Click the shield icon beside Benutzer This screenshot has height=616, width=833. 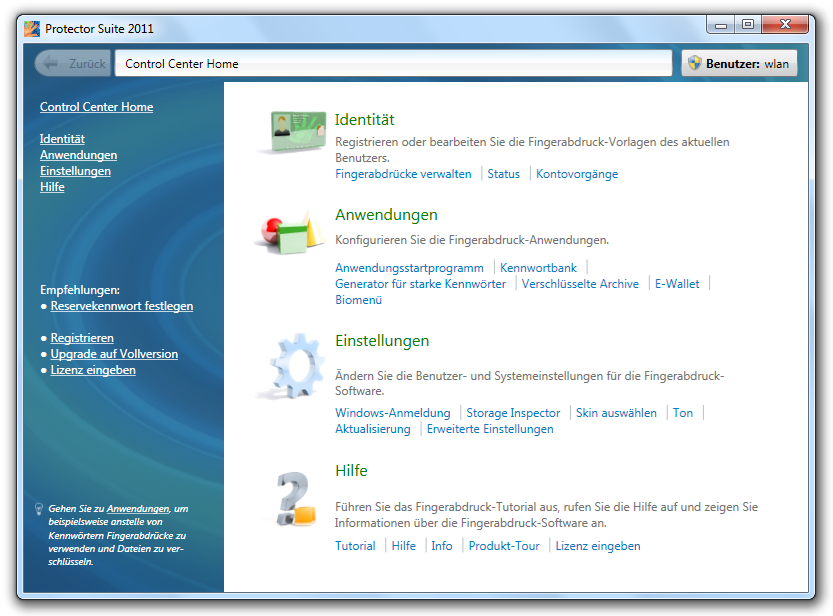694,63
